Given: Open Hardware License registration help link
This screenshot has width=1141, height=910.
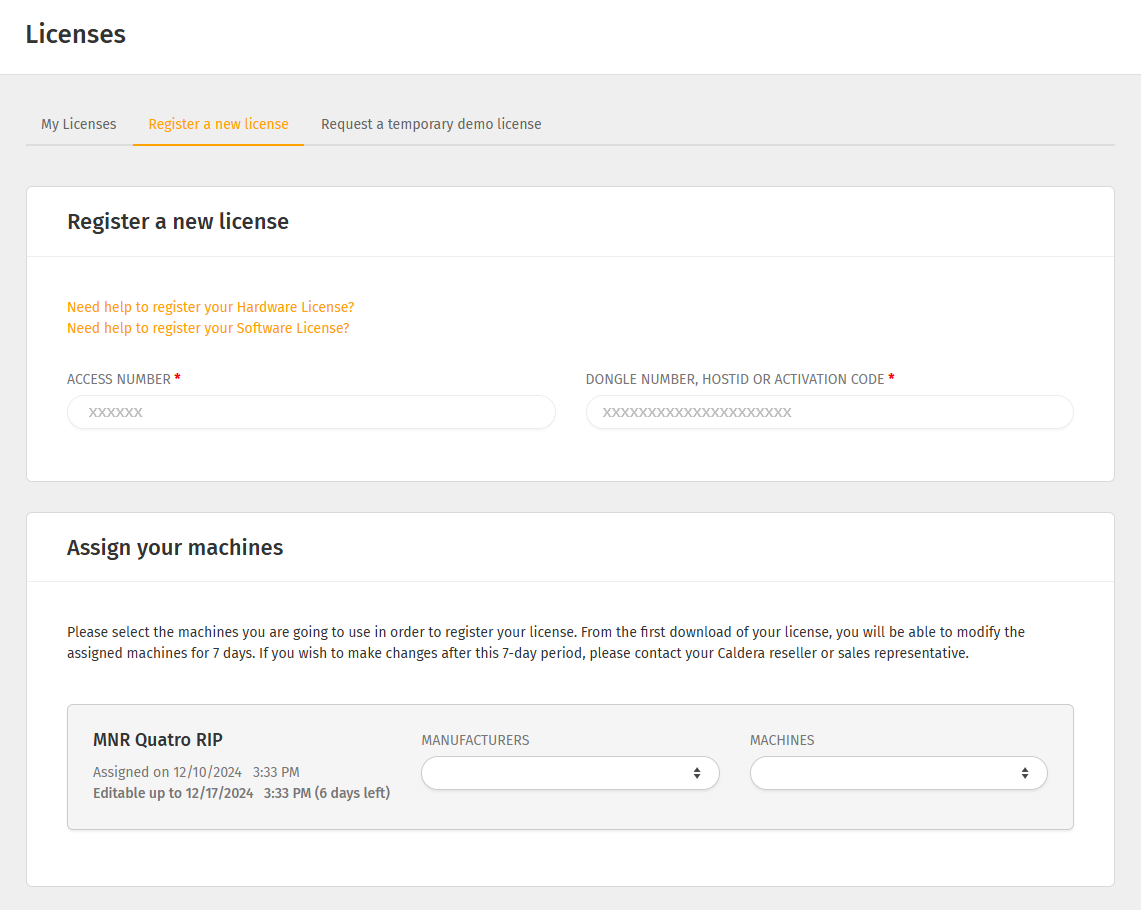Looking at the screenshot, I should [210, 307].
